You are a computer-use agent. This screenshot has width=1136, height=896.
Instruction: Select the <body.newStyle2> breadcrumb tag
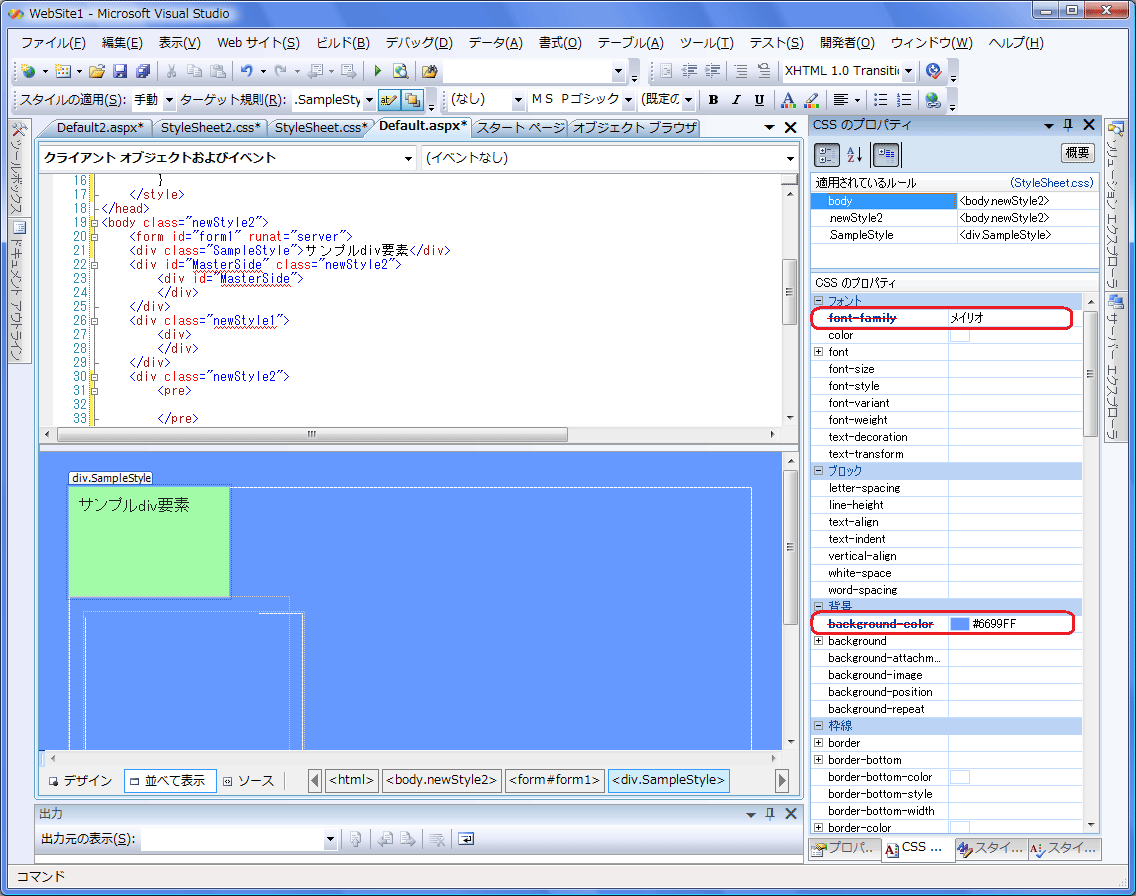pyautogui.click(x=441, y=780)
